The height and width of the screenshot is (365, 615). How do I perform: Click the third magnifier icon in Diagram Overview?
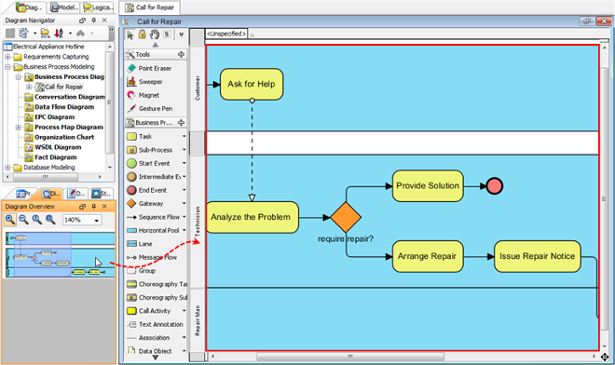(x=37, y=220)
